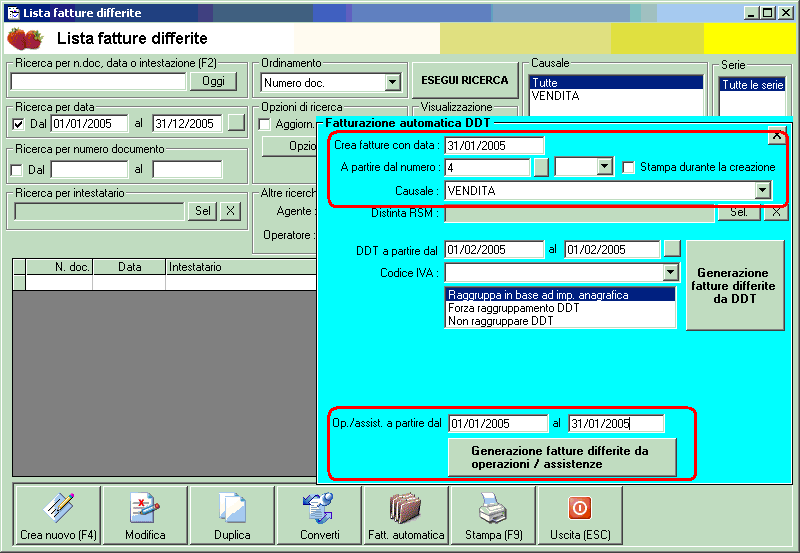Image resolution: width=800 pixels, height=553 pixels.
Task: Click Generazione fatture differite da operazioni / assistenze
Action: [562, 458]
